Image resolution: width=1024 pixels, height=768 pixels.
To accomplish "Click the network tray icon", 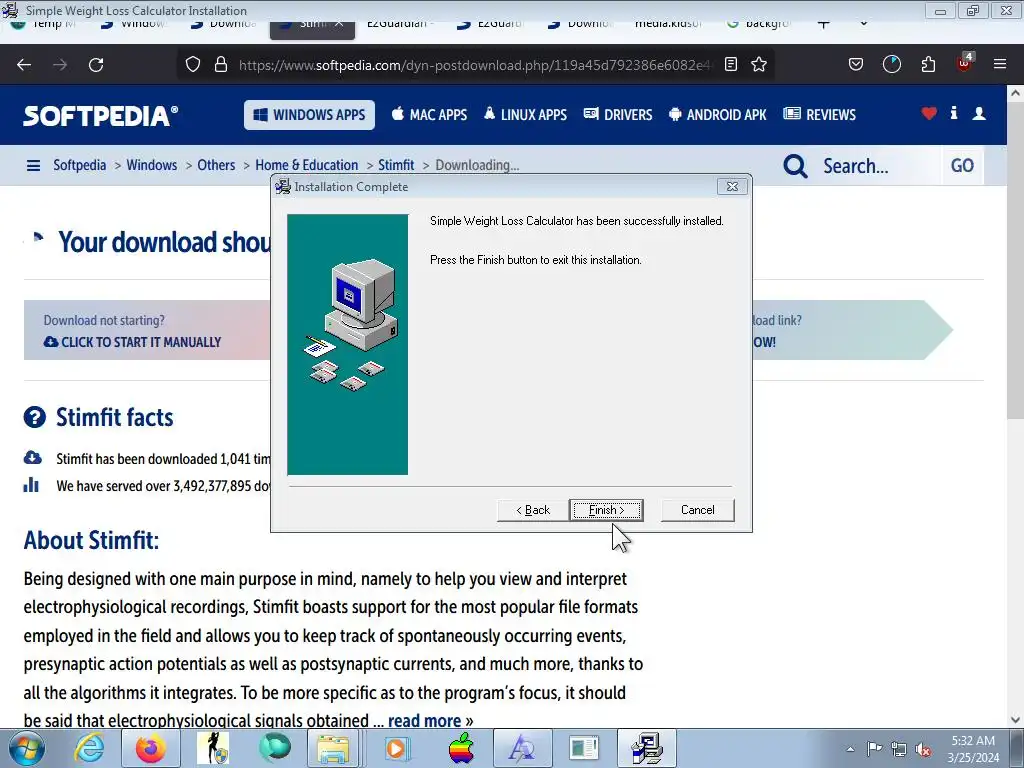I will pyautogui.click(x=899, y=750).
